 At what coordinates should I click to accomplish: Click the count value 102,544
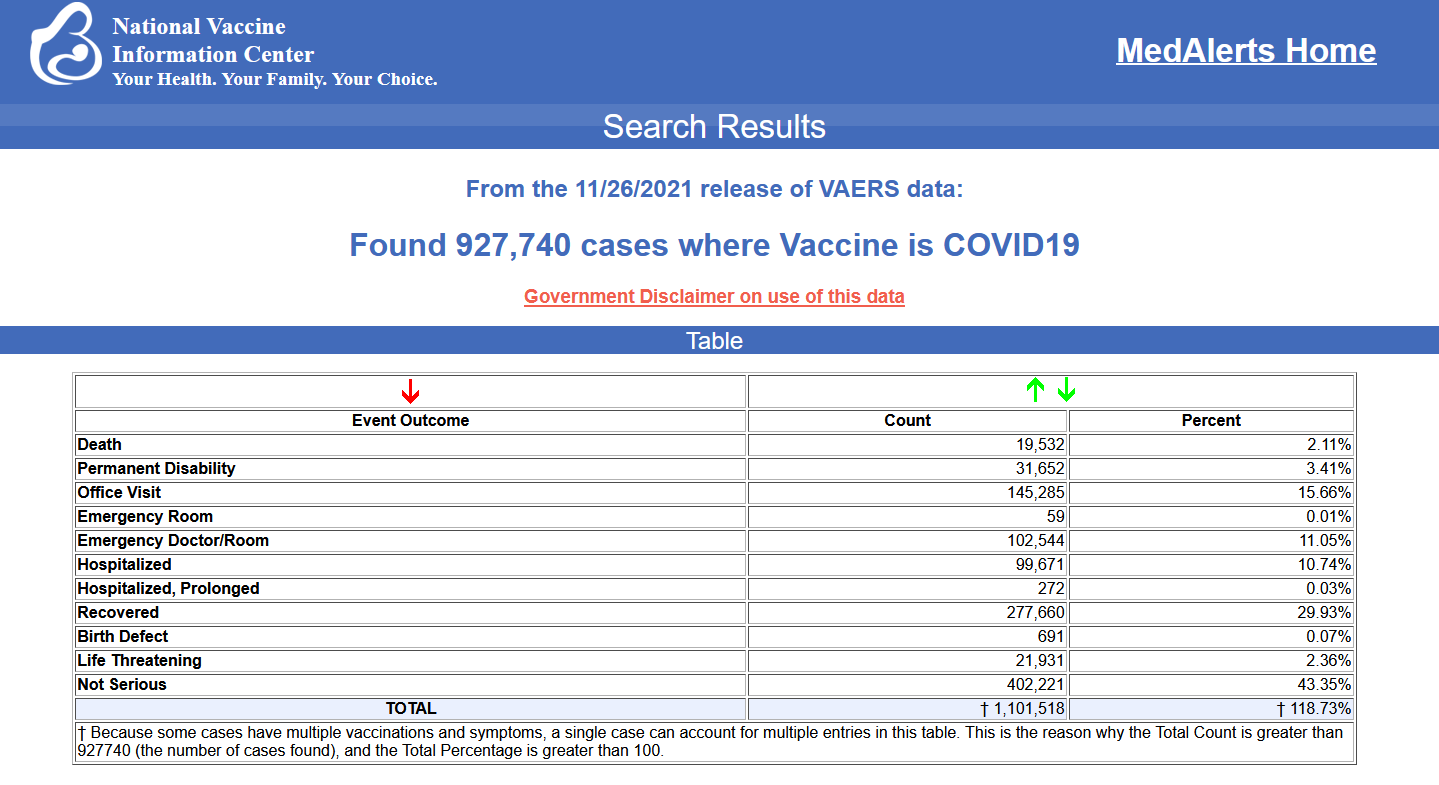tap(1036, 540)
